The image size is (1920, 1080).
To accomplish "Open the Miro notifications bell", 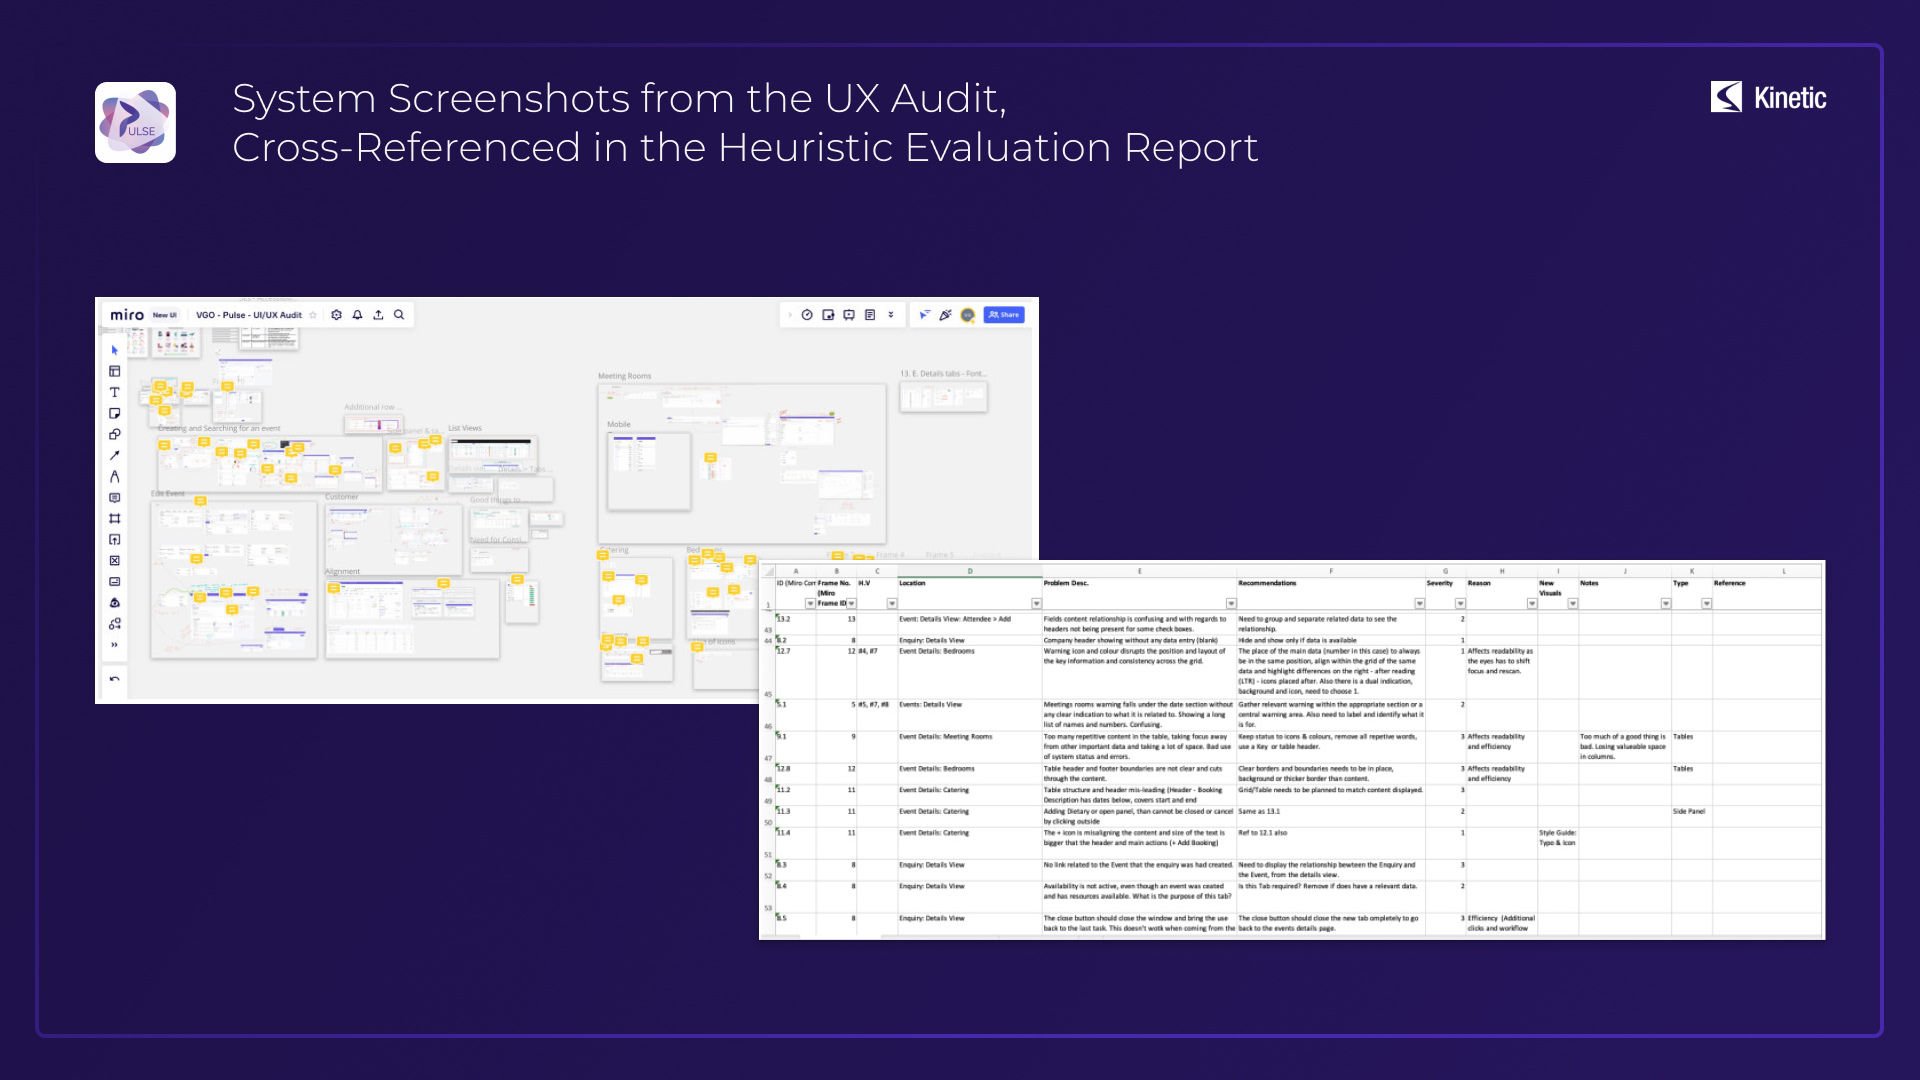I will click(358, 315).
